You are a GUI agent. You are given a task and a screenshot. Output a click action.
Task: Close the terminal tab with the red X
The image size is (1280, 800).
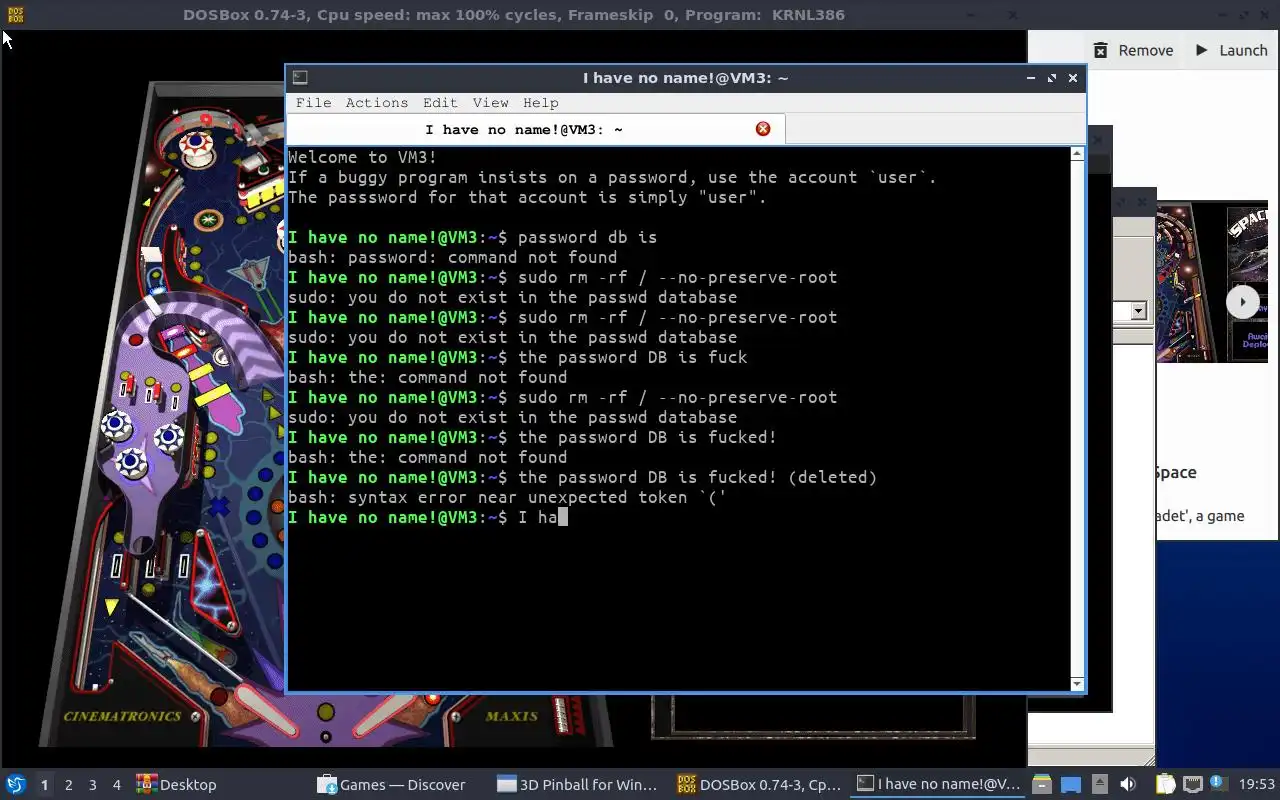(x=763, y=129)
